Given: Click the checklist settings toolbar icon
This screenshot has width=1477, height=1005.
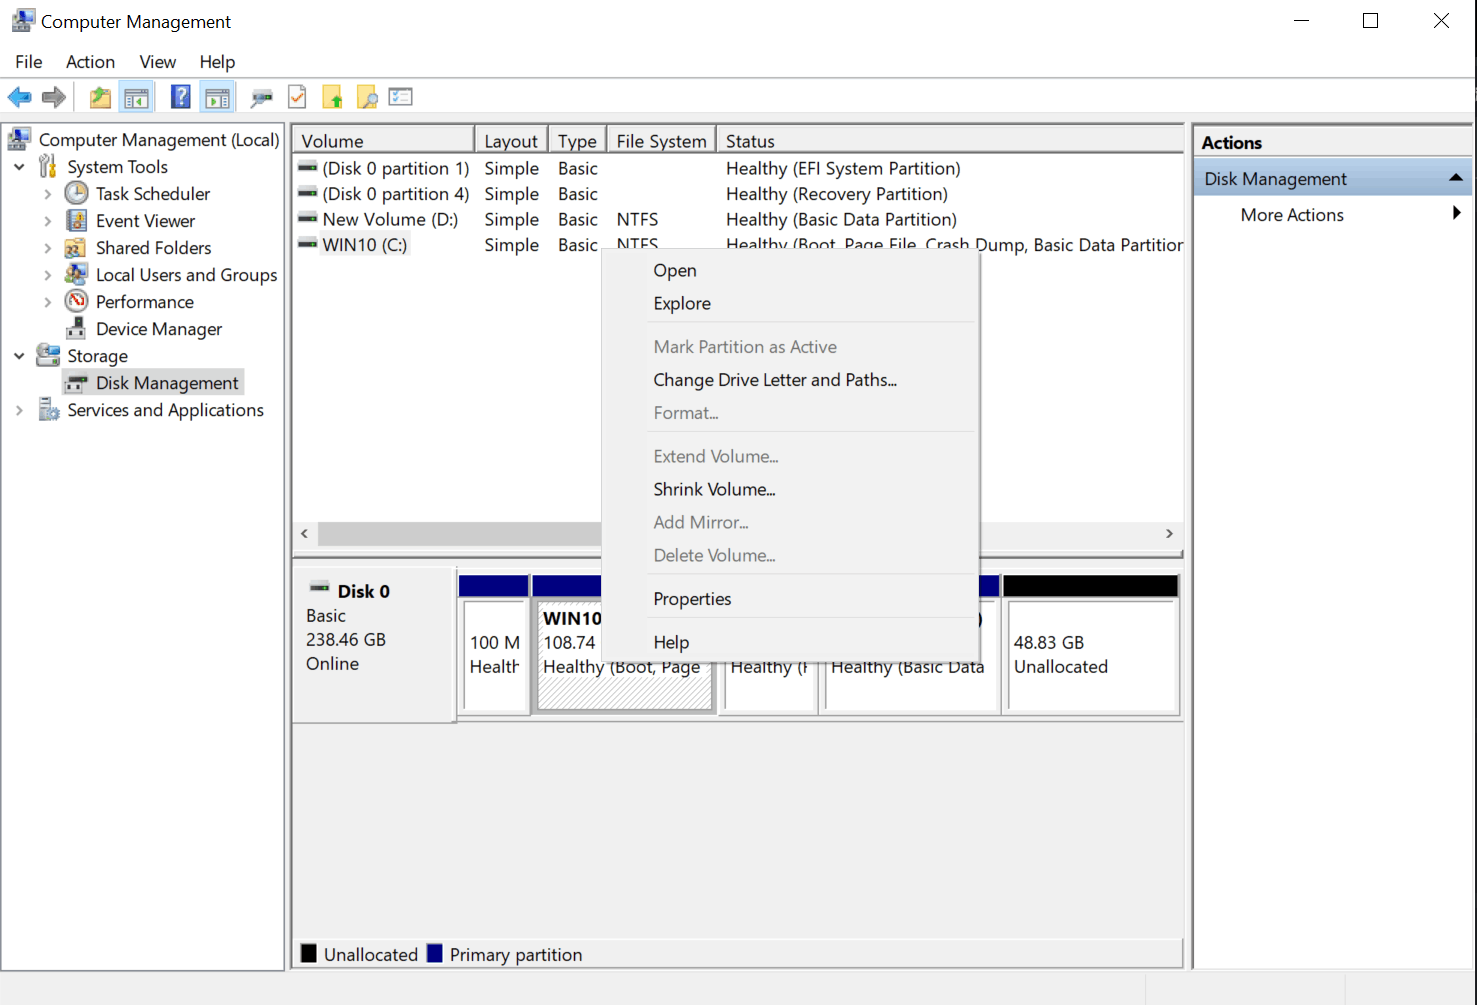Looking at the screenshot, I should (401, 97).
